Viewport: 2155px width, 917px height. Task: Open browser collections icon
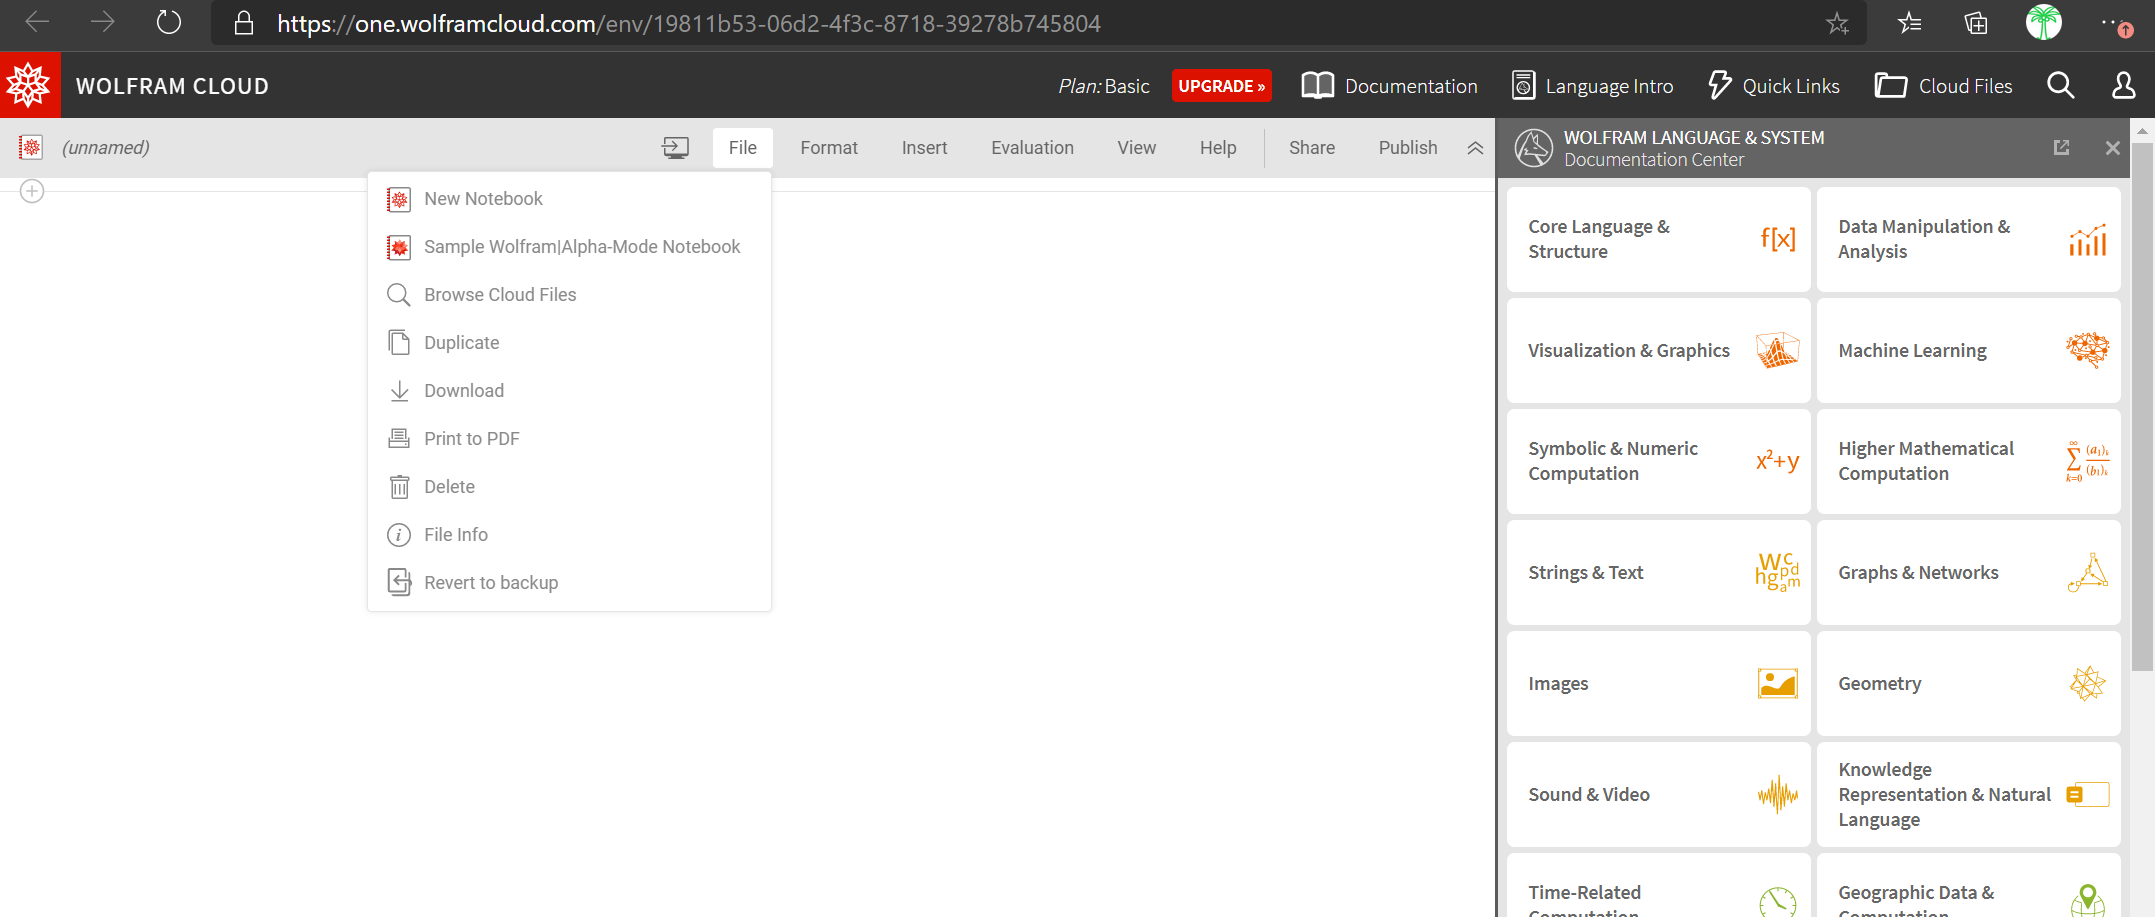point(1976,23)
